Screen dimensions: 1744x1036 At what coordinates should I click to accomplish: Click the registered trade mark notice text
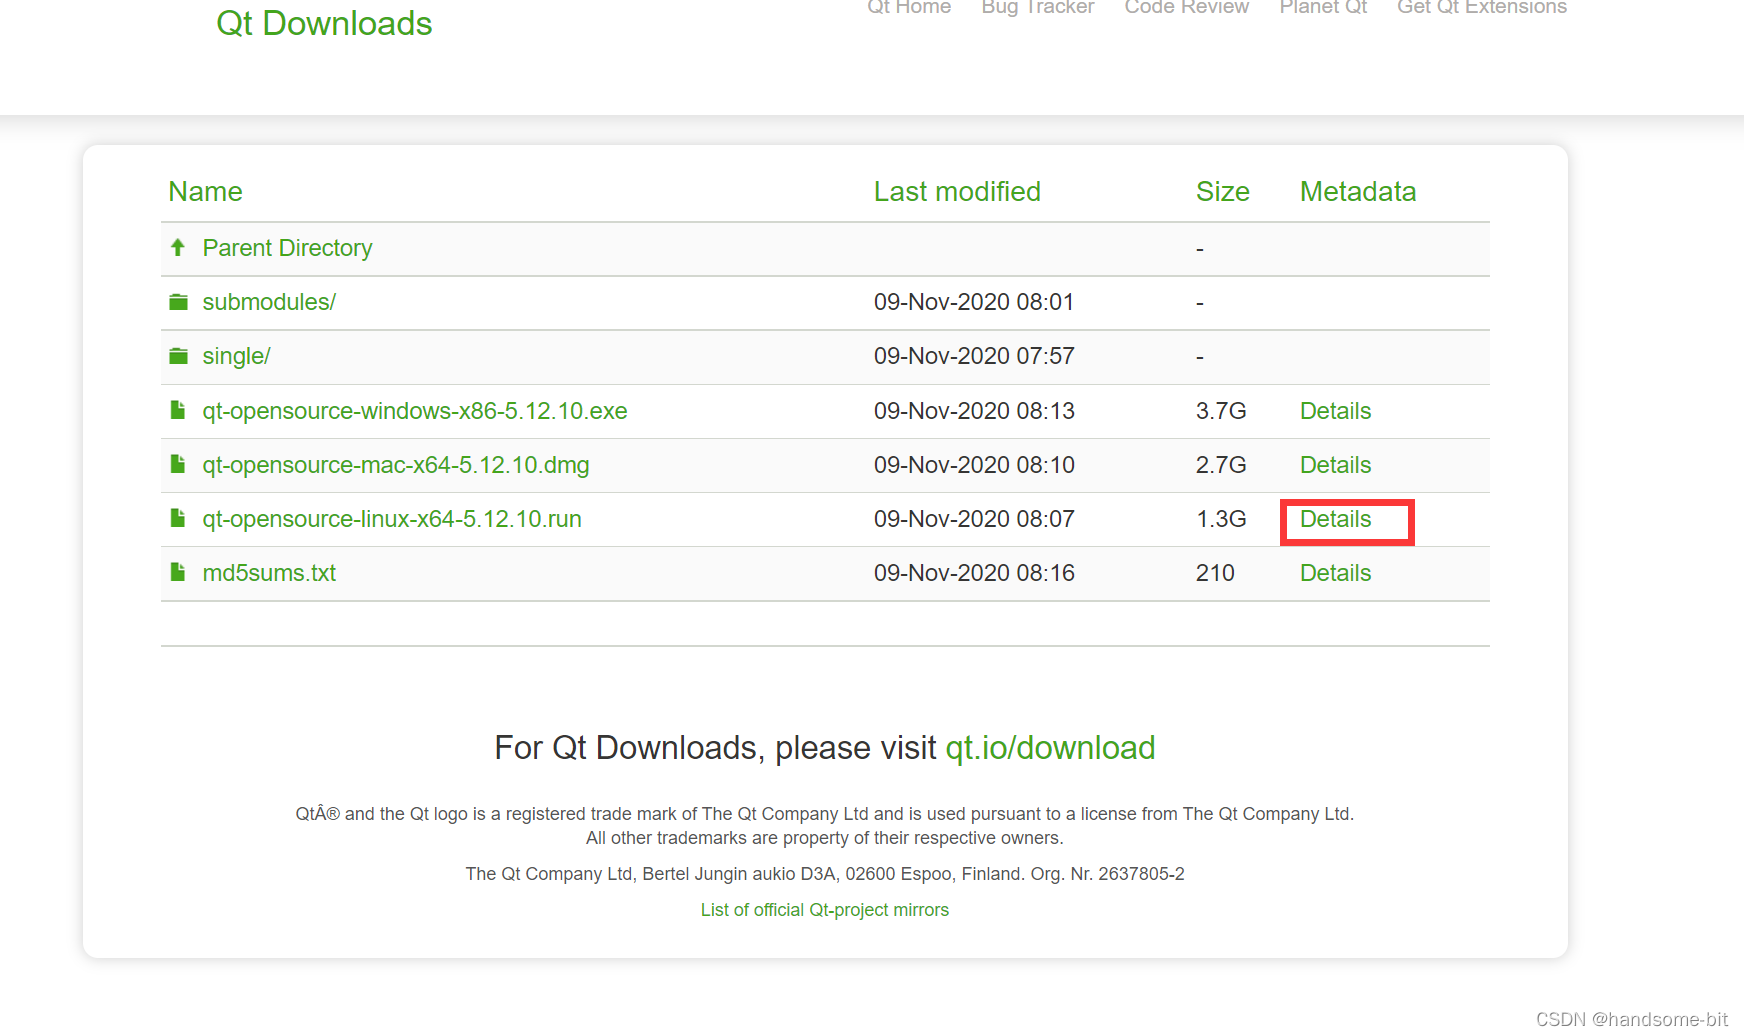click(x=825, y=814)
